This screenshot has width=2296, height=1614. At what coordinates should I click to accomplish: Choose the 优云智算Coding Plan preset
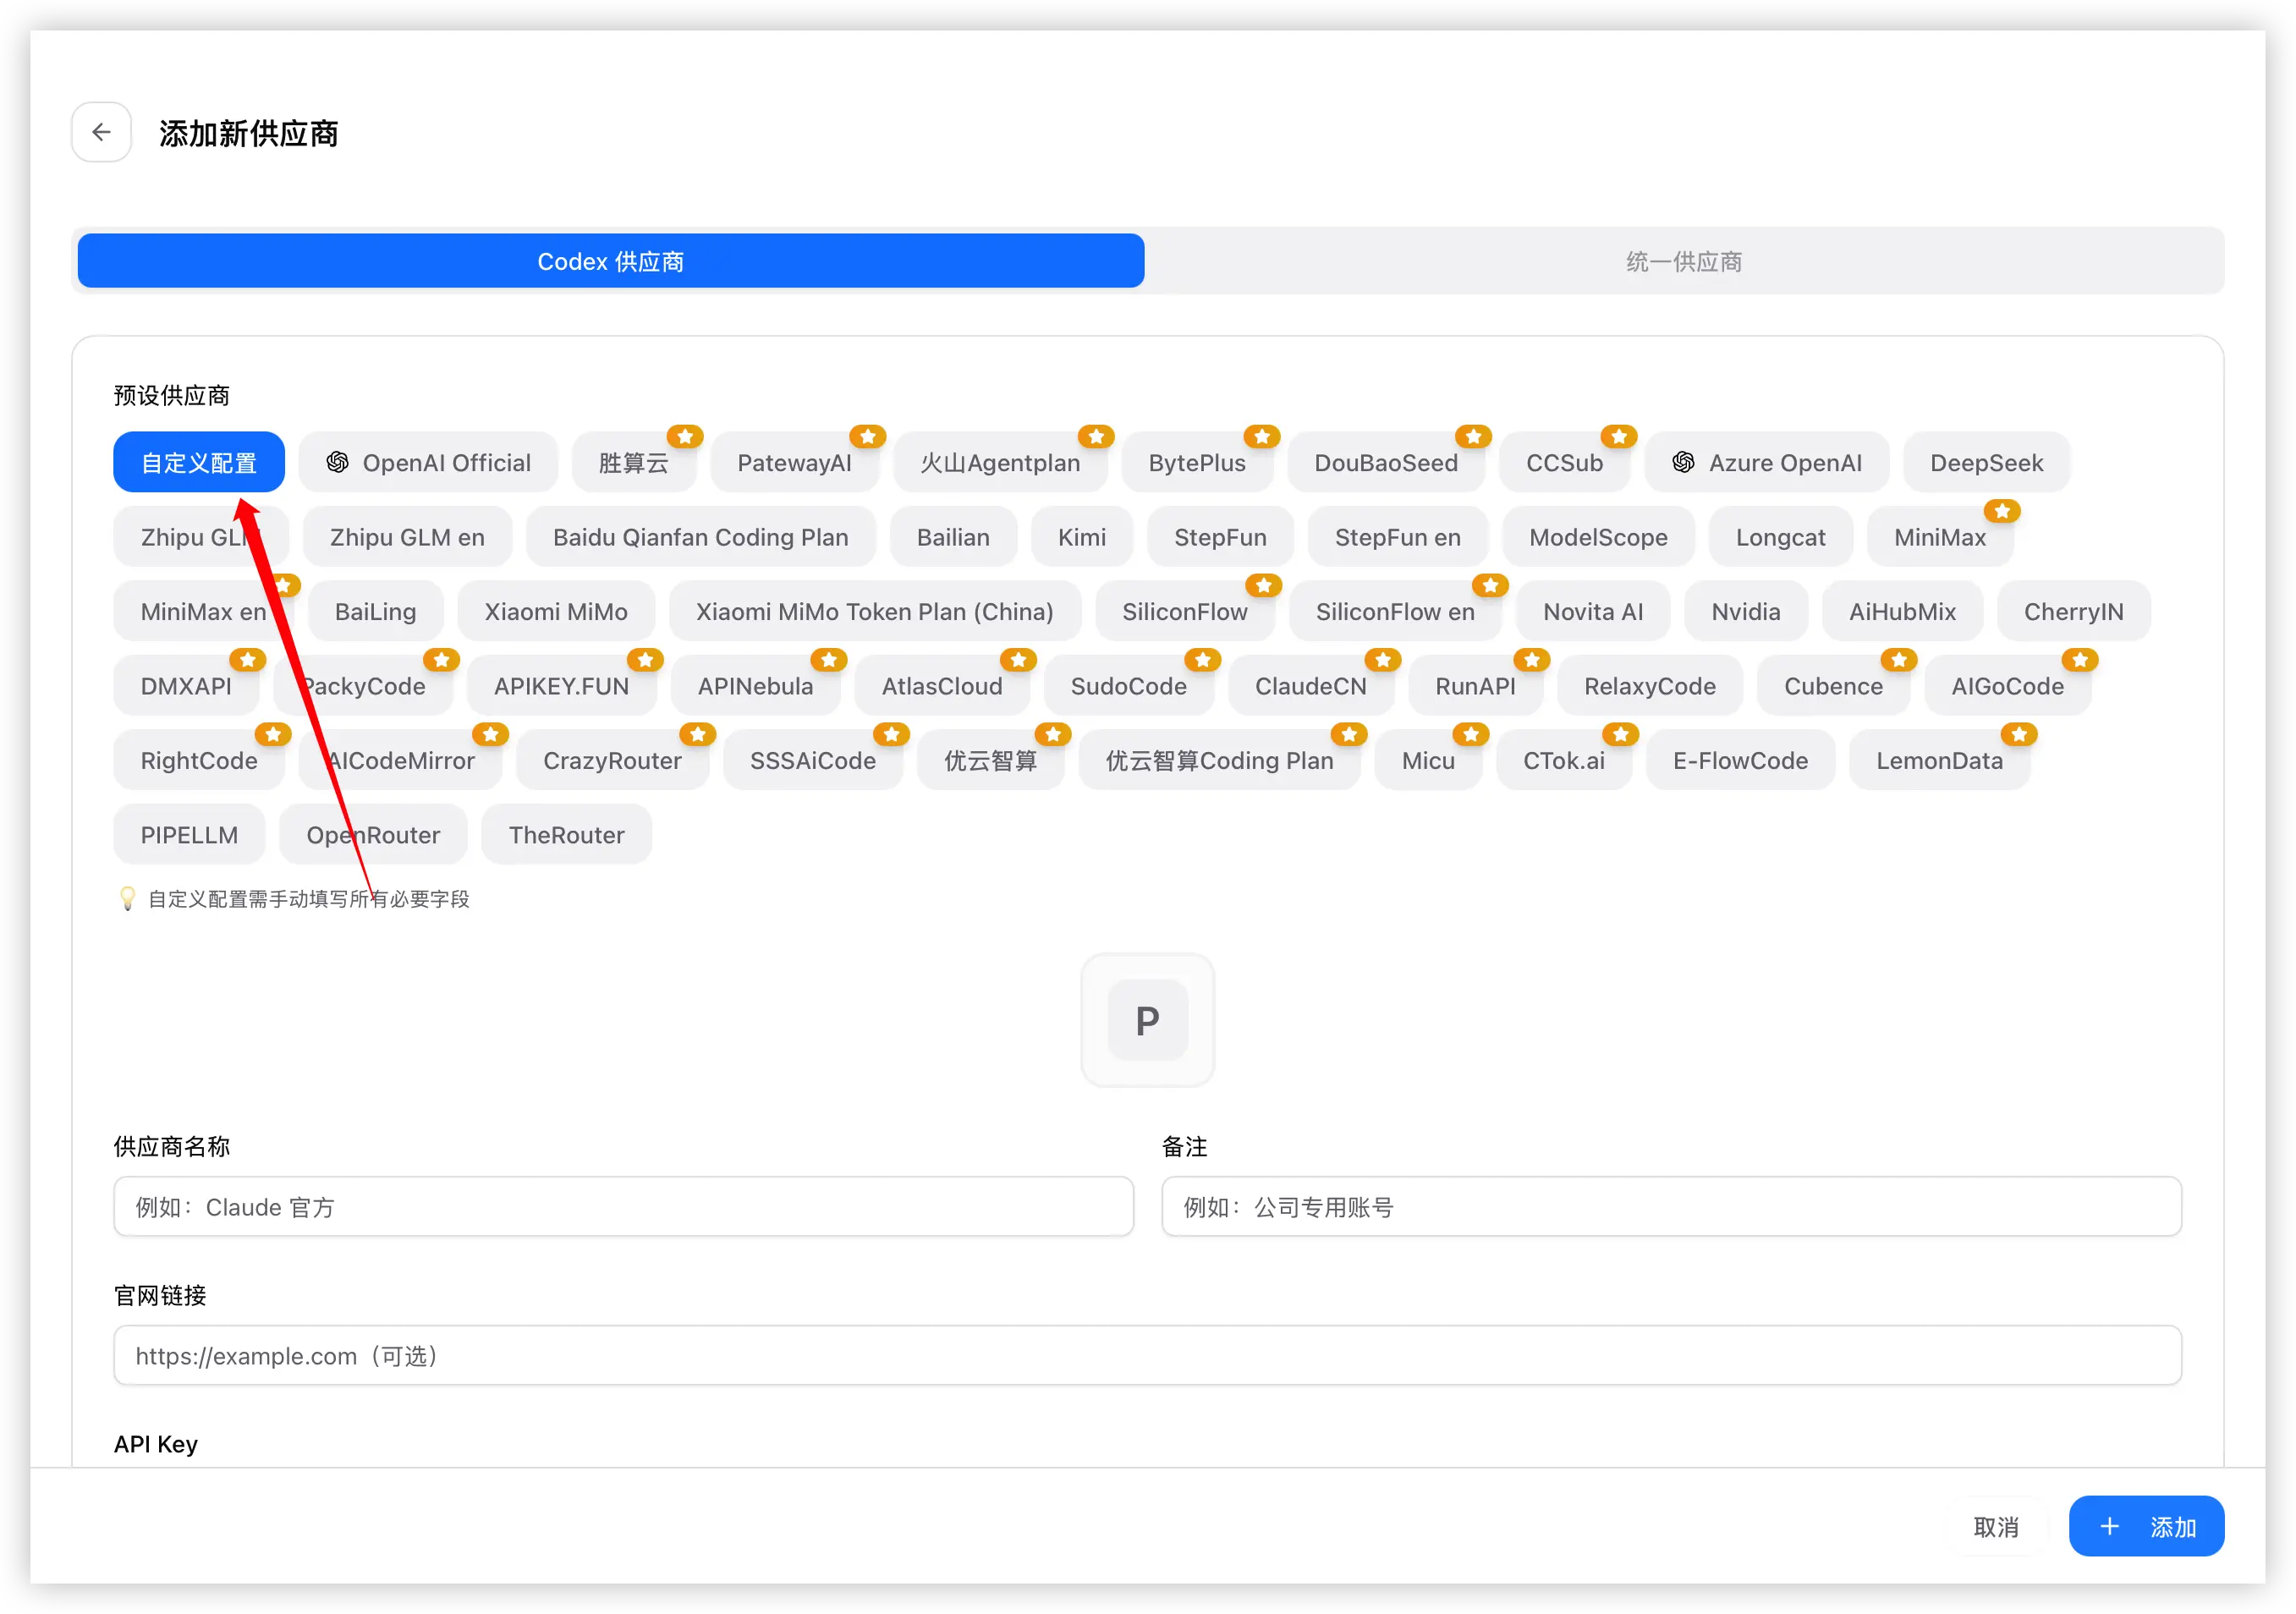(1219, 760)
